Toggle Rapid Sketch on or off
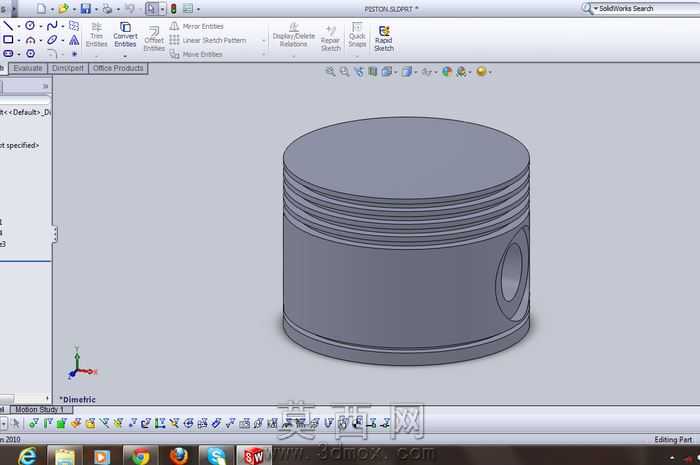 384,38
